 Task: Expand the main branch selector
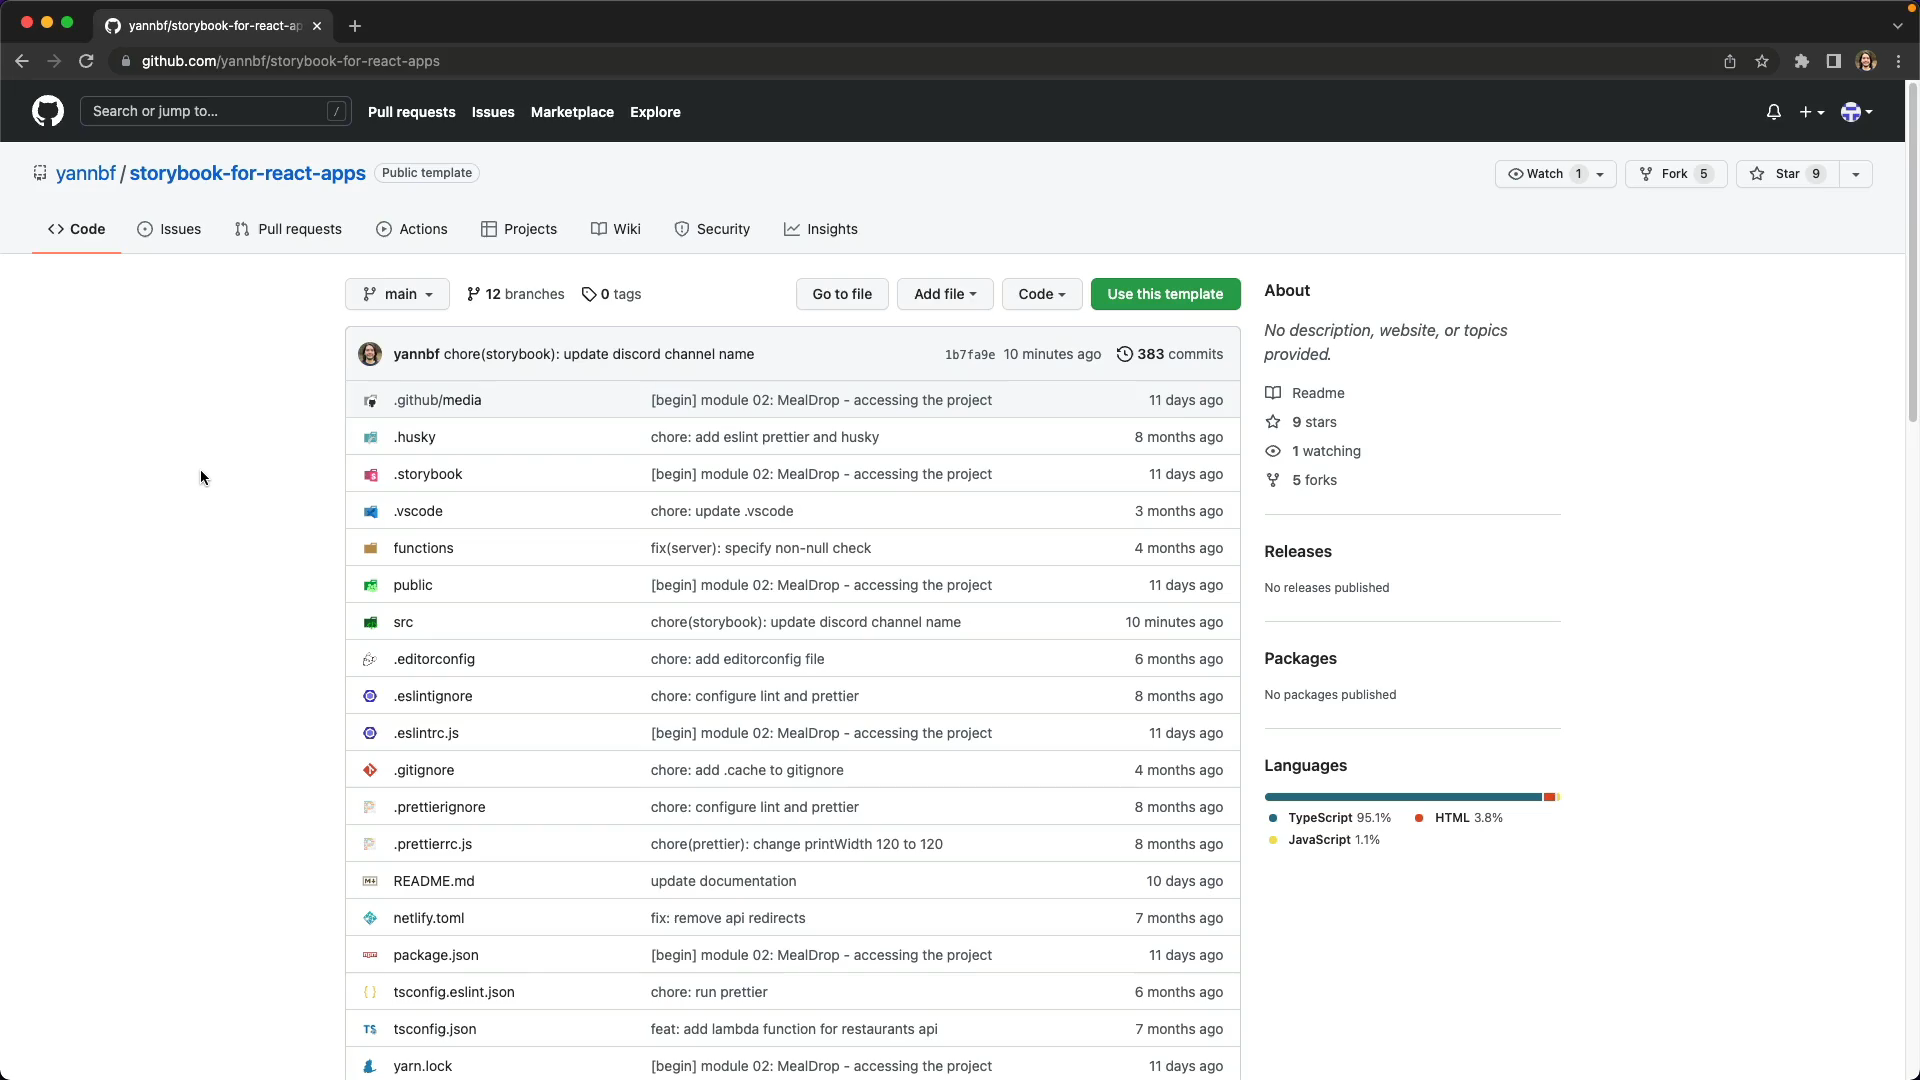point(397,294)
